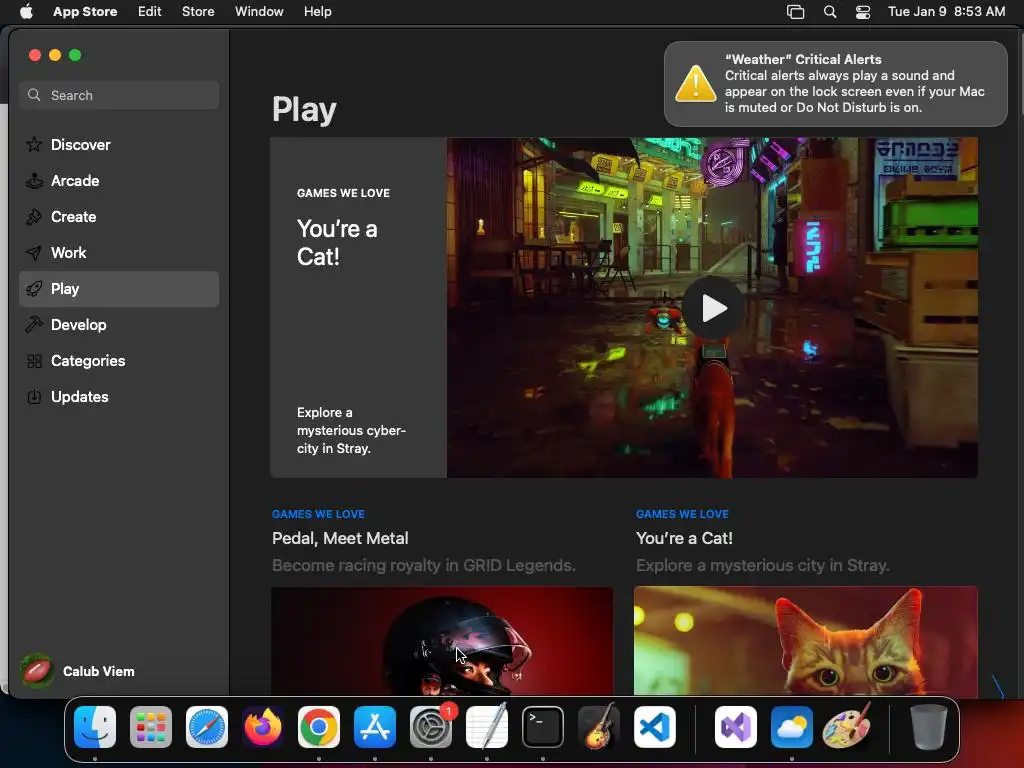Open the Develop hammer icon
The height and width of the screenshot is (768, 1024).
[x=34, y=325]
